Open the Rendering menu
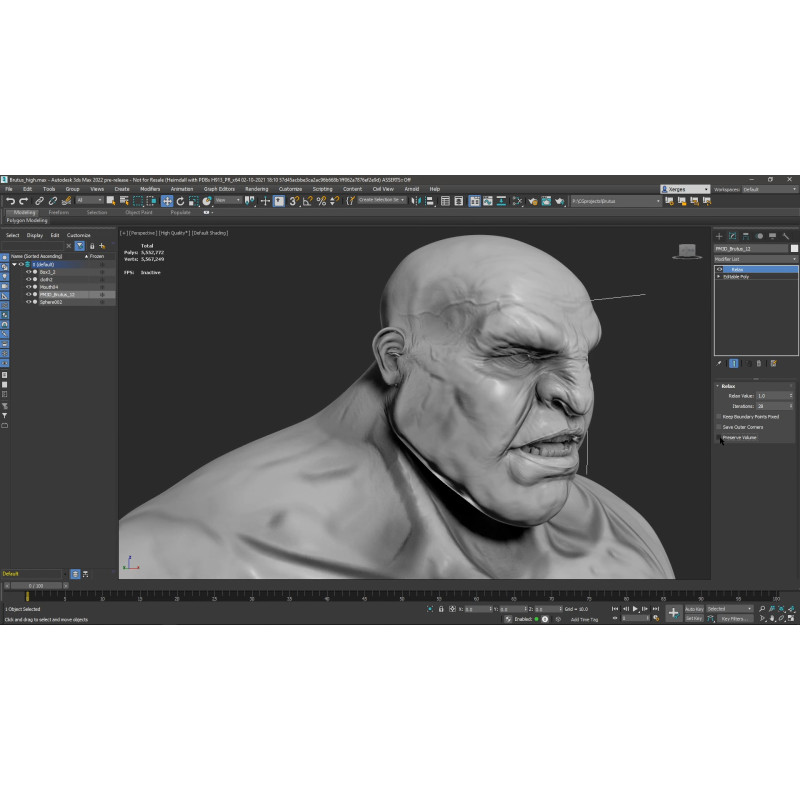This screenshot has height=800, width=800. coord(256,189)
